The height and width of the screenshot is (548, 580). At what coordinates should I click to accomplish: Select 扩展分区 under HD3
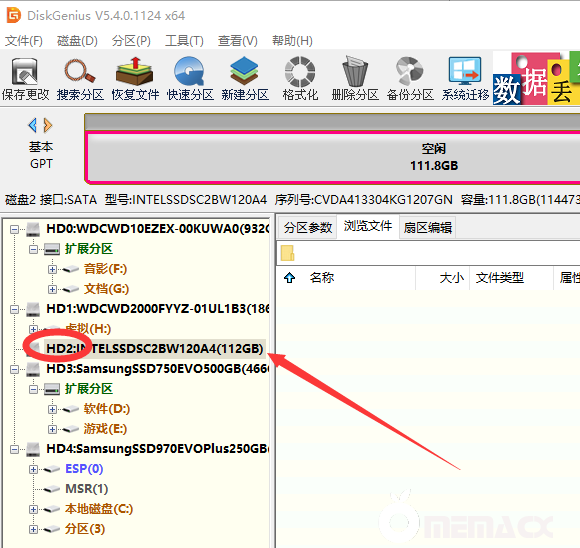89,389
